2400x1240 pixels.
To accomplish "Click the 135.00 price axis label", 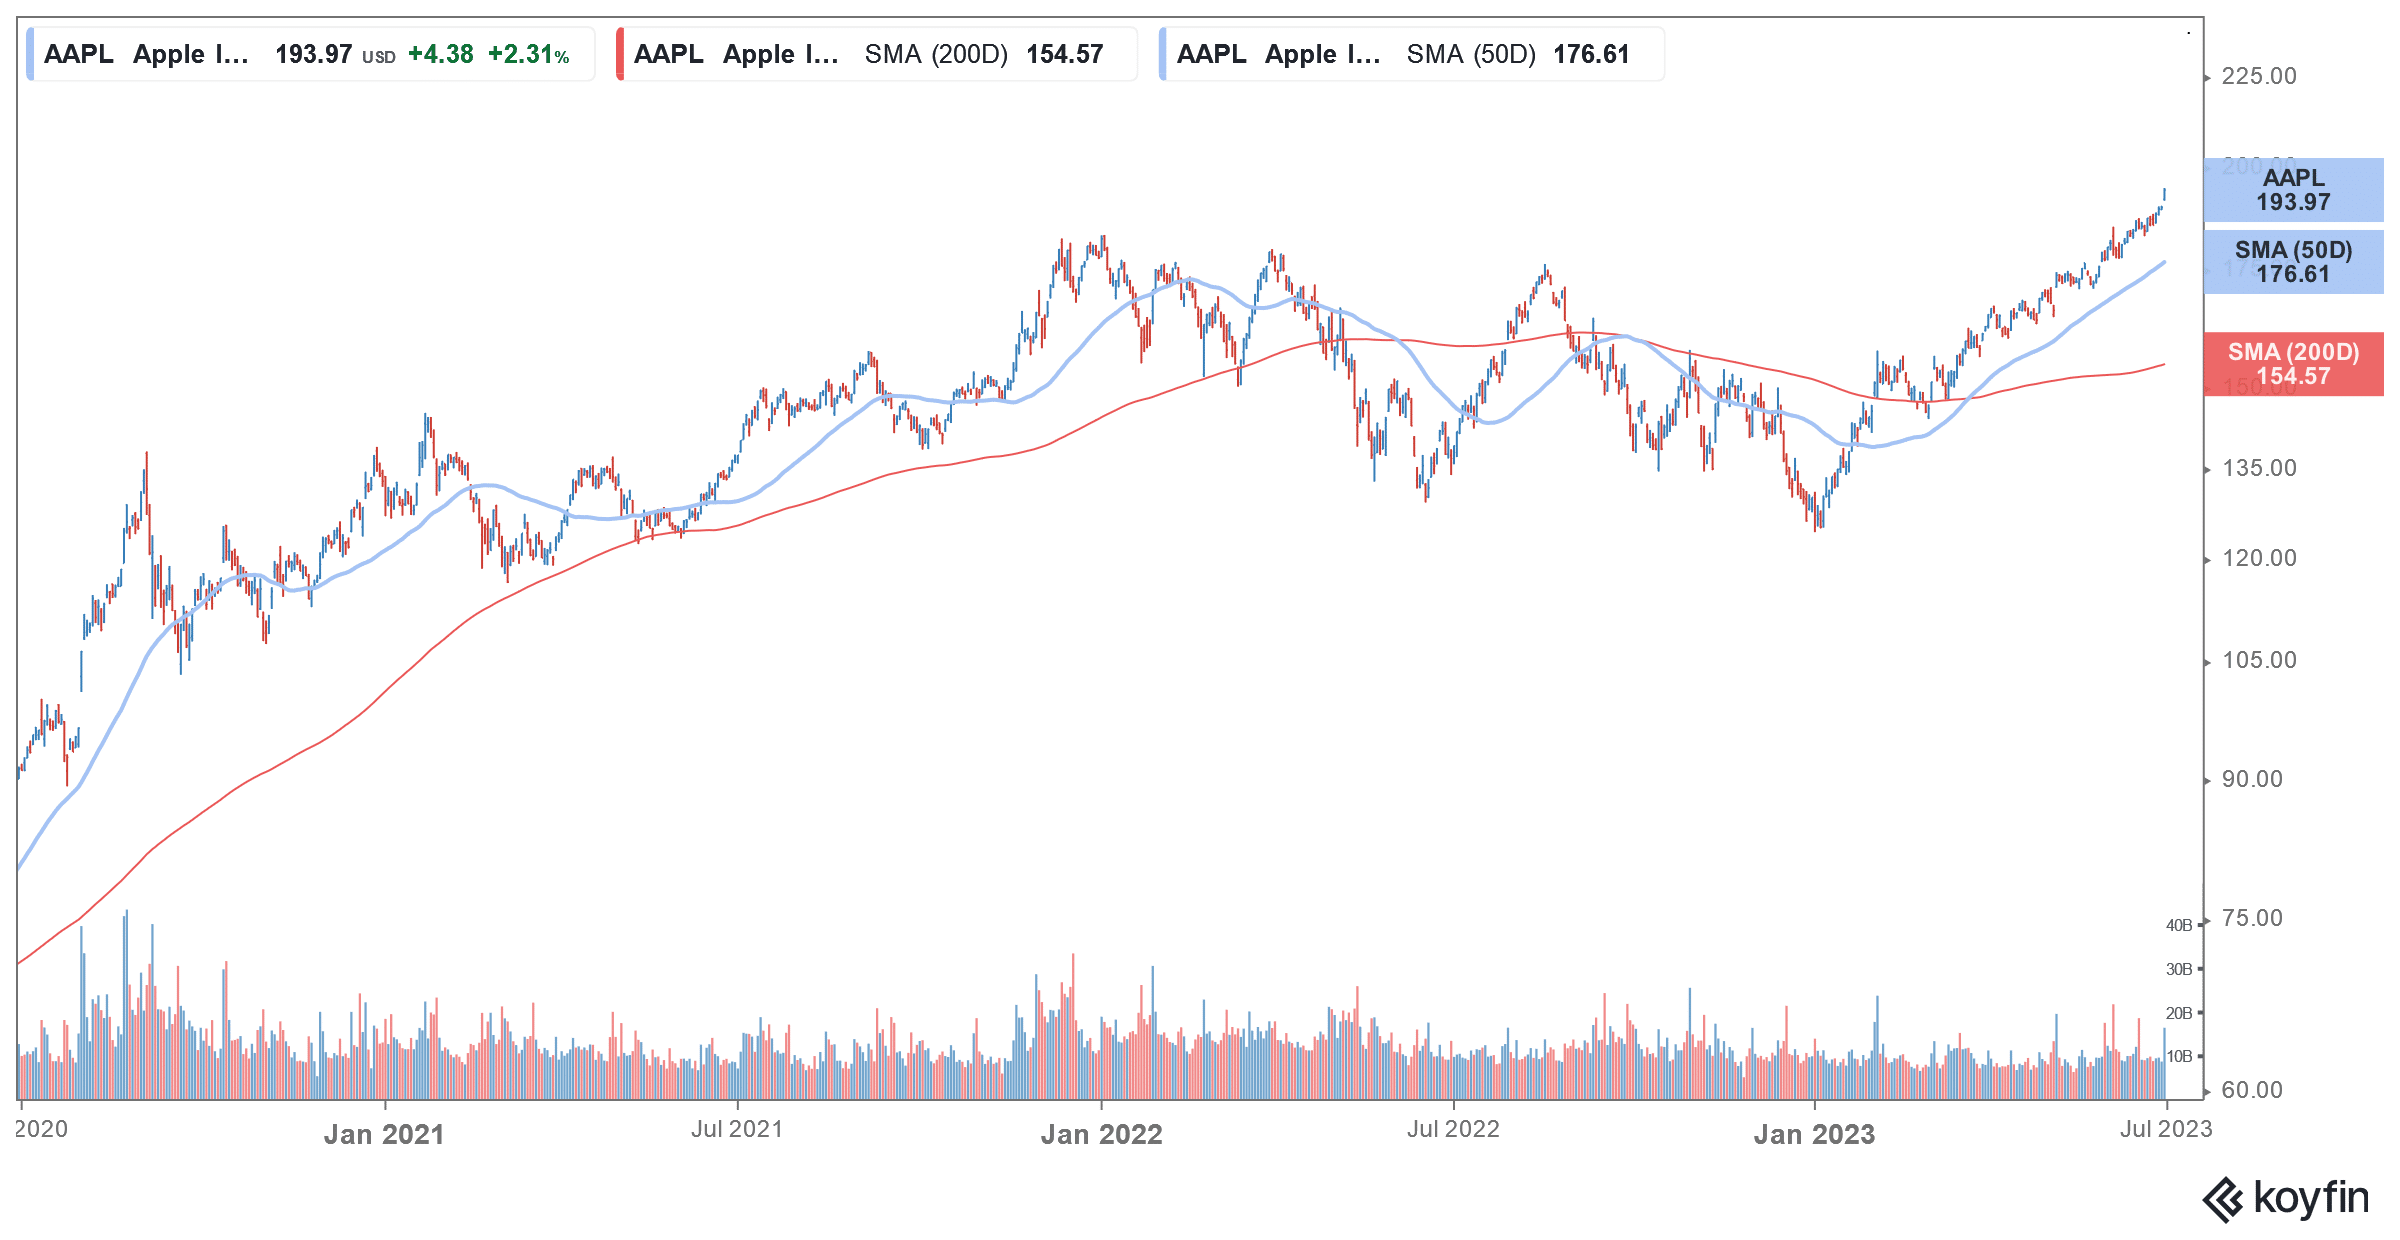I will coord(2259,468).
